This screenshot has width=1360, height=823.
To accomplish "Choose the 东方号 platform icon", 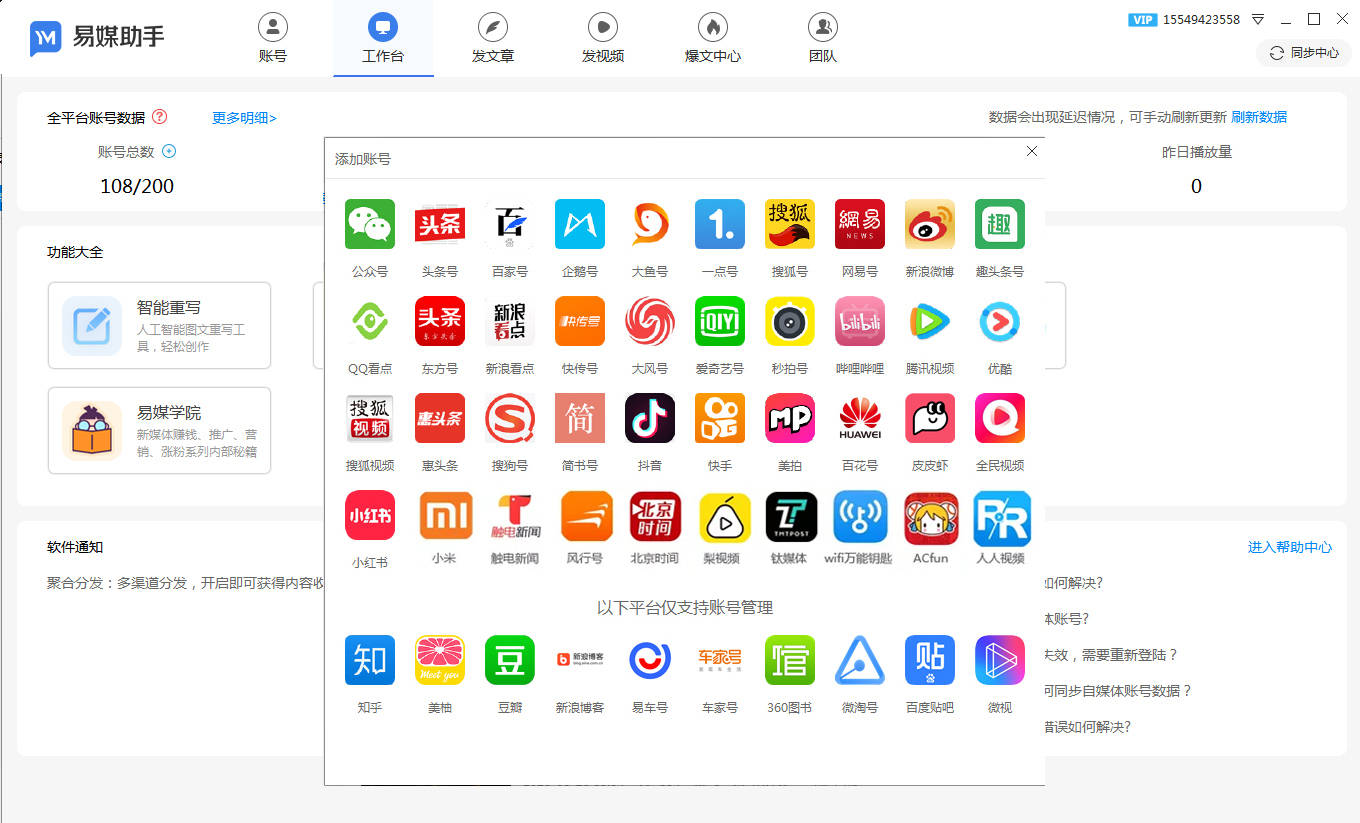I will pos(440,321).
